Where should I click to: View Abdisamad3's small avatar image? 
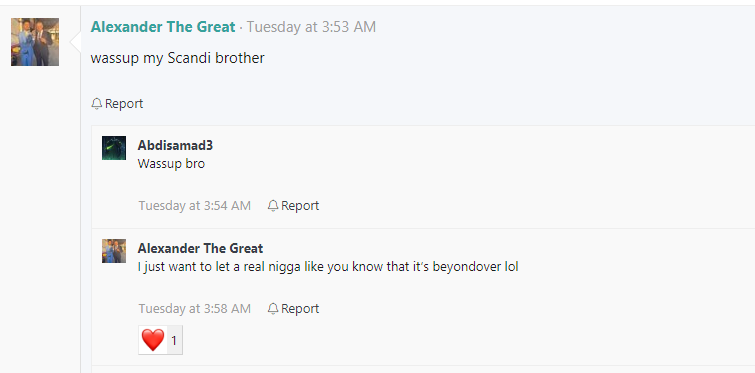click(114, 148)
